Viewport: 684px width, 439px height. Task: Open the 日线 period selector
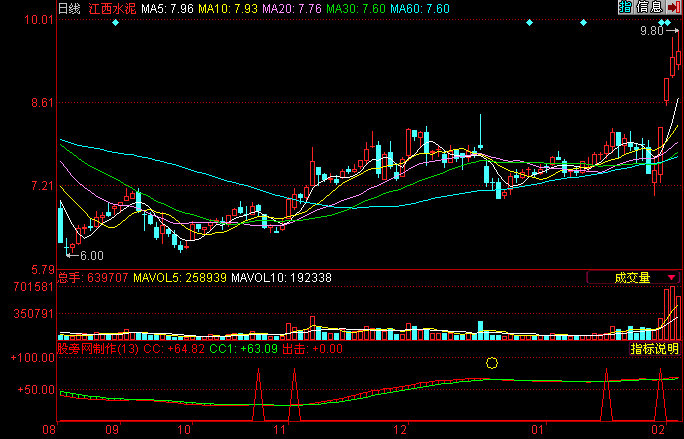(68, 8)
